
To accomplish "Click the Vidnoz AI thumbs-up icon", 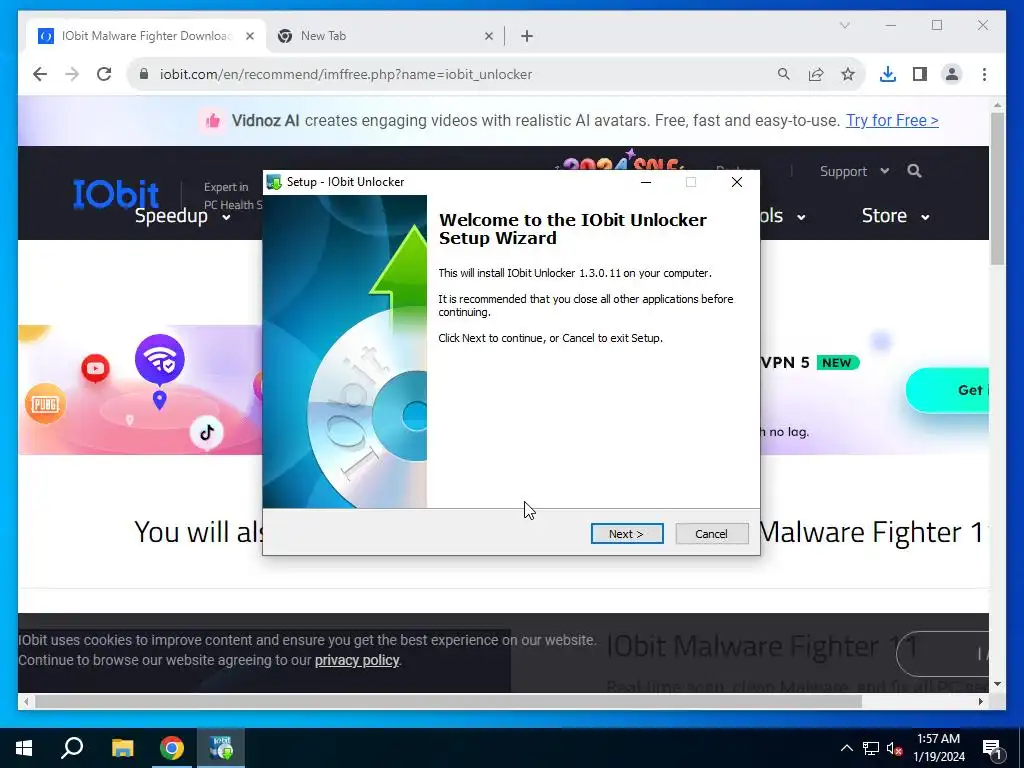I will coord(213,120).
